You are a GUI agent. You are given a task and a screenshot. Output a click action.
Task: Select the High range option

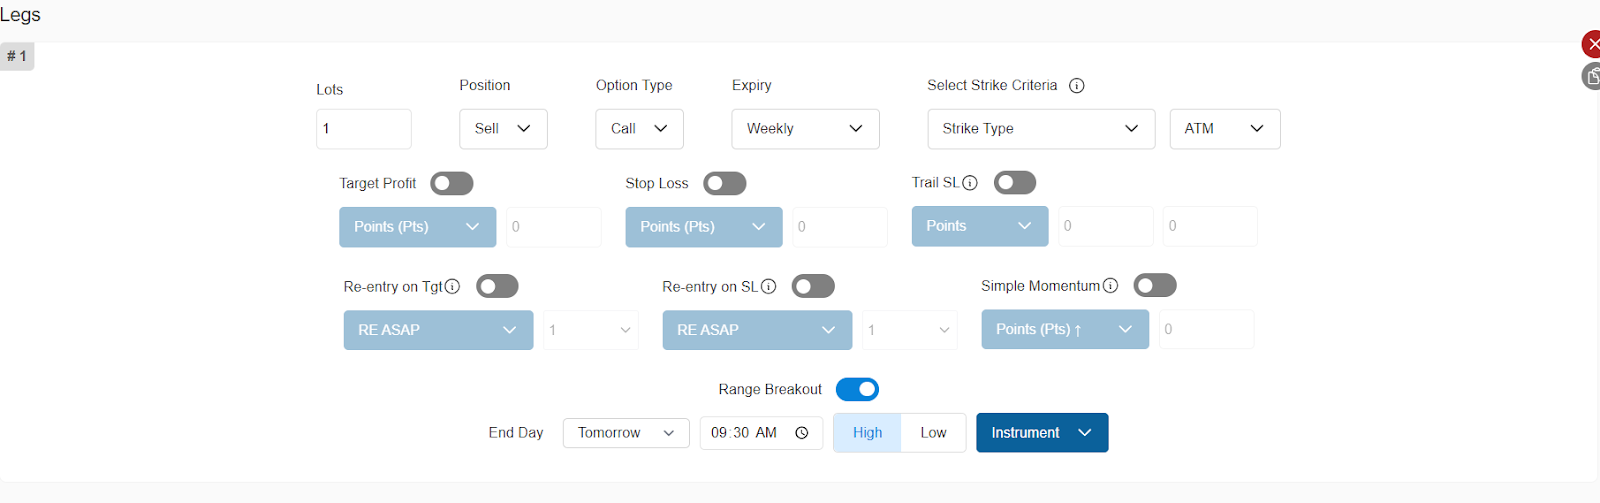point(867,433)
